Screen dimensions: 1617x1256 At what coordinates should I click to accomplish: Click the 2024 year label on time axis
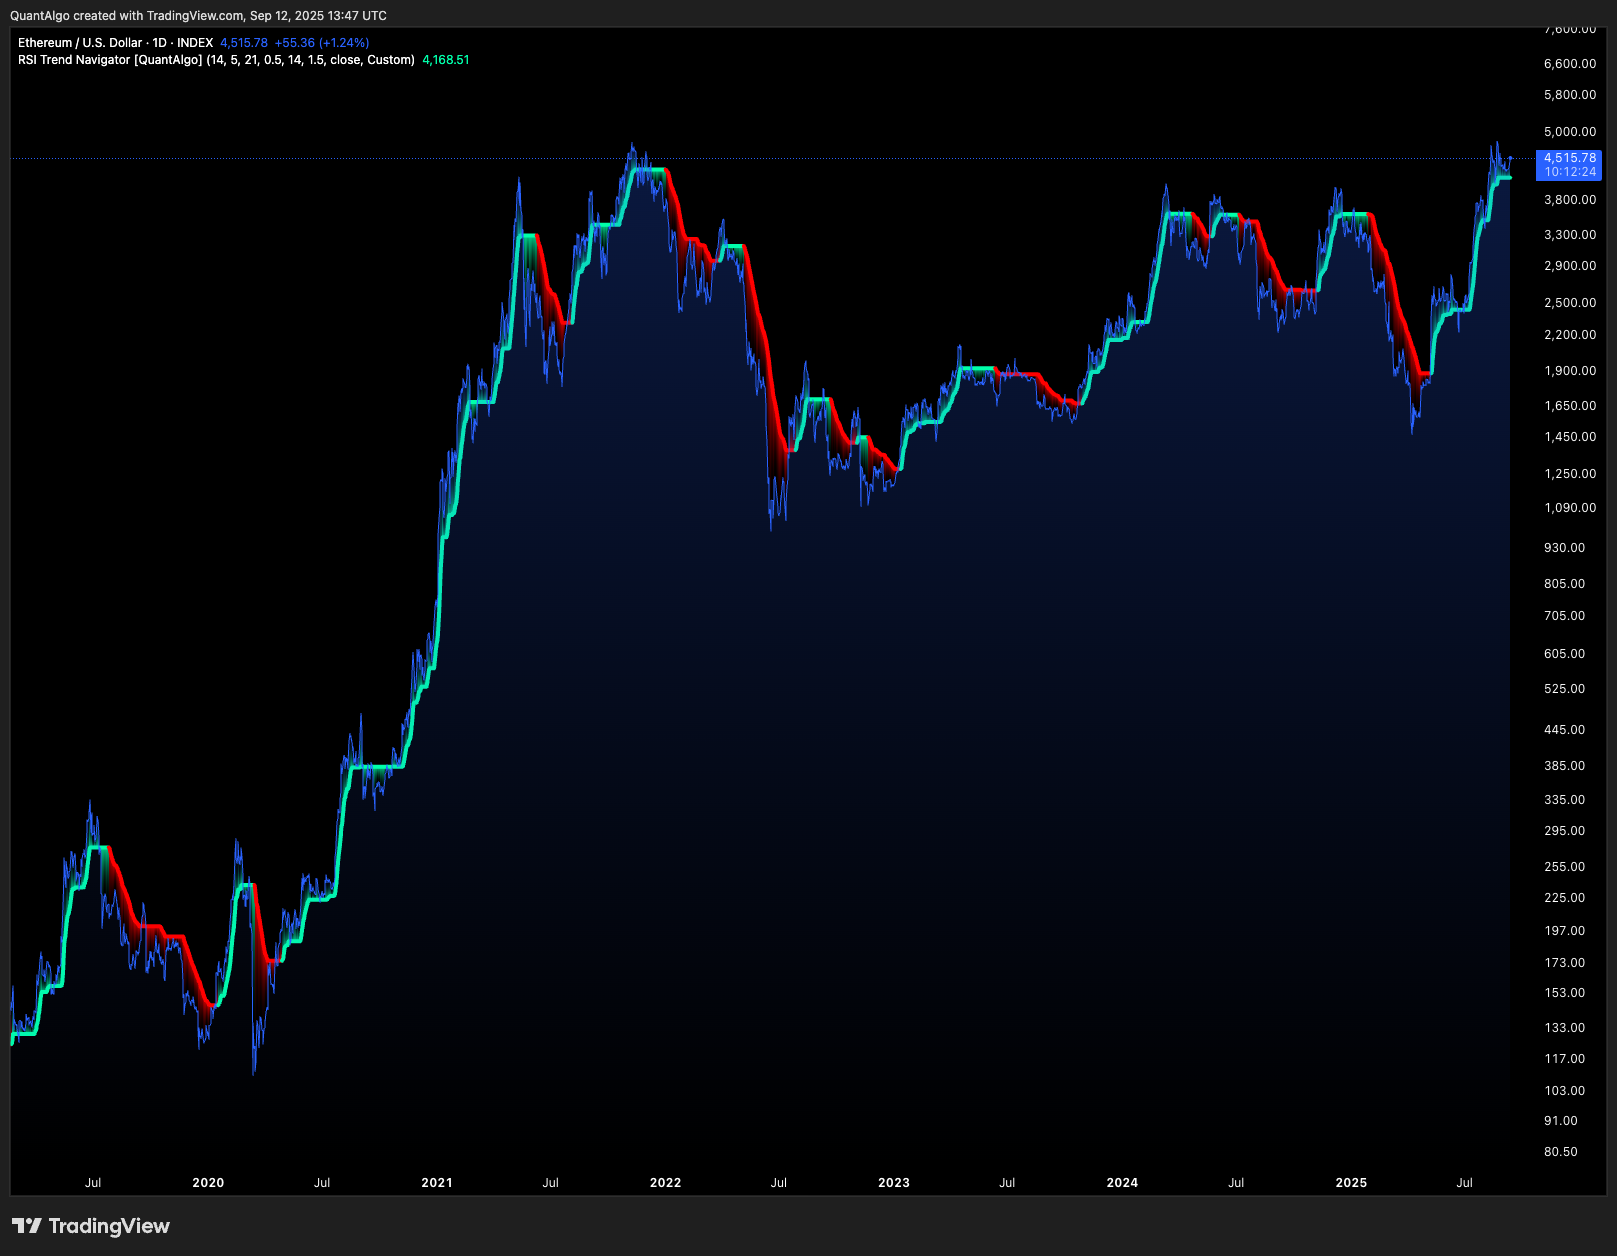click(x=1122, y=1183)
